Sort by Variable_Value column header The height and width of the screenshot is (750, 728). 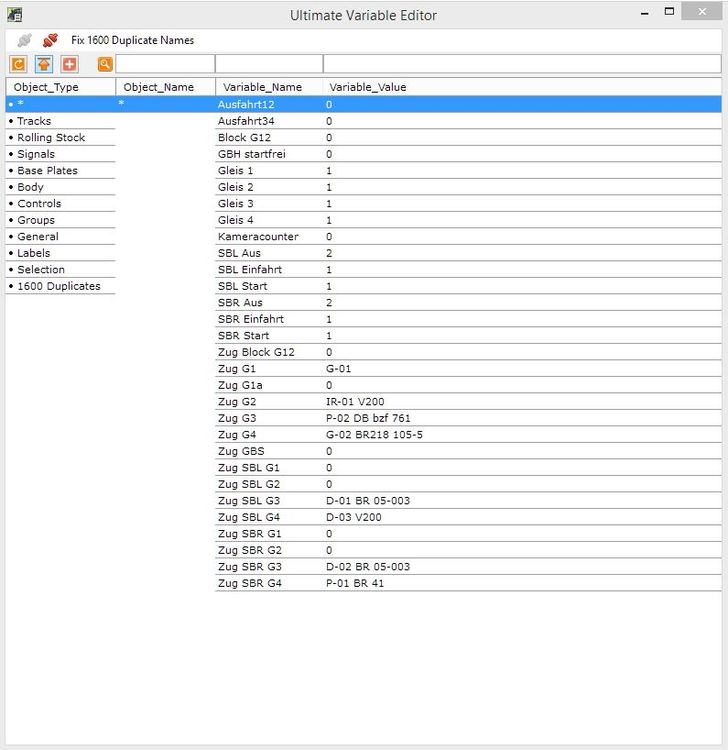click(367, 87)
